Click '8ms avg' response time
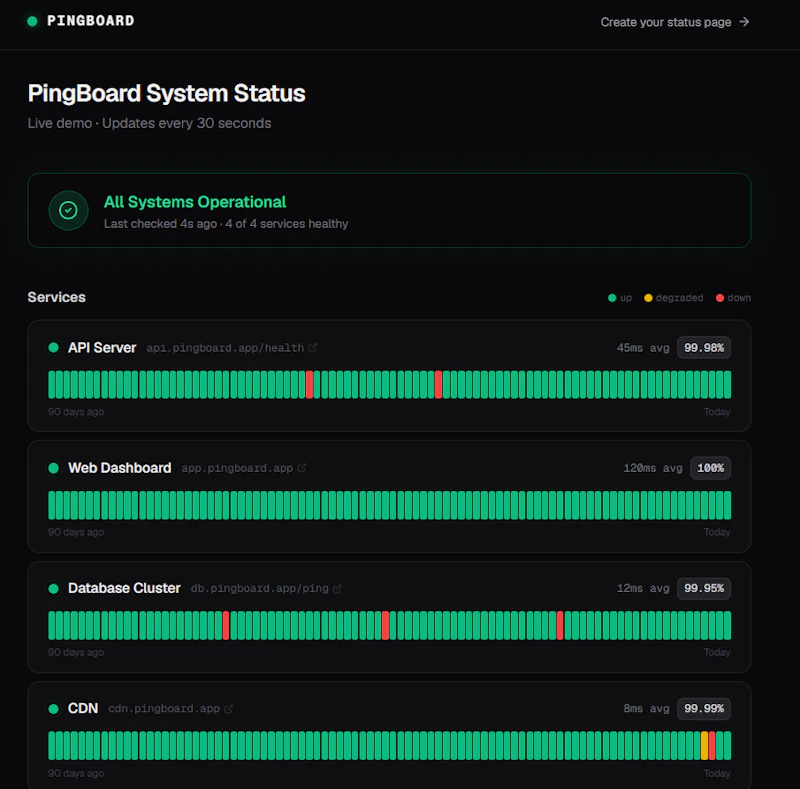 (646, 709)
